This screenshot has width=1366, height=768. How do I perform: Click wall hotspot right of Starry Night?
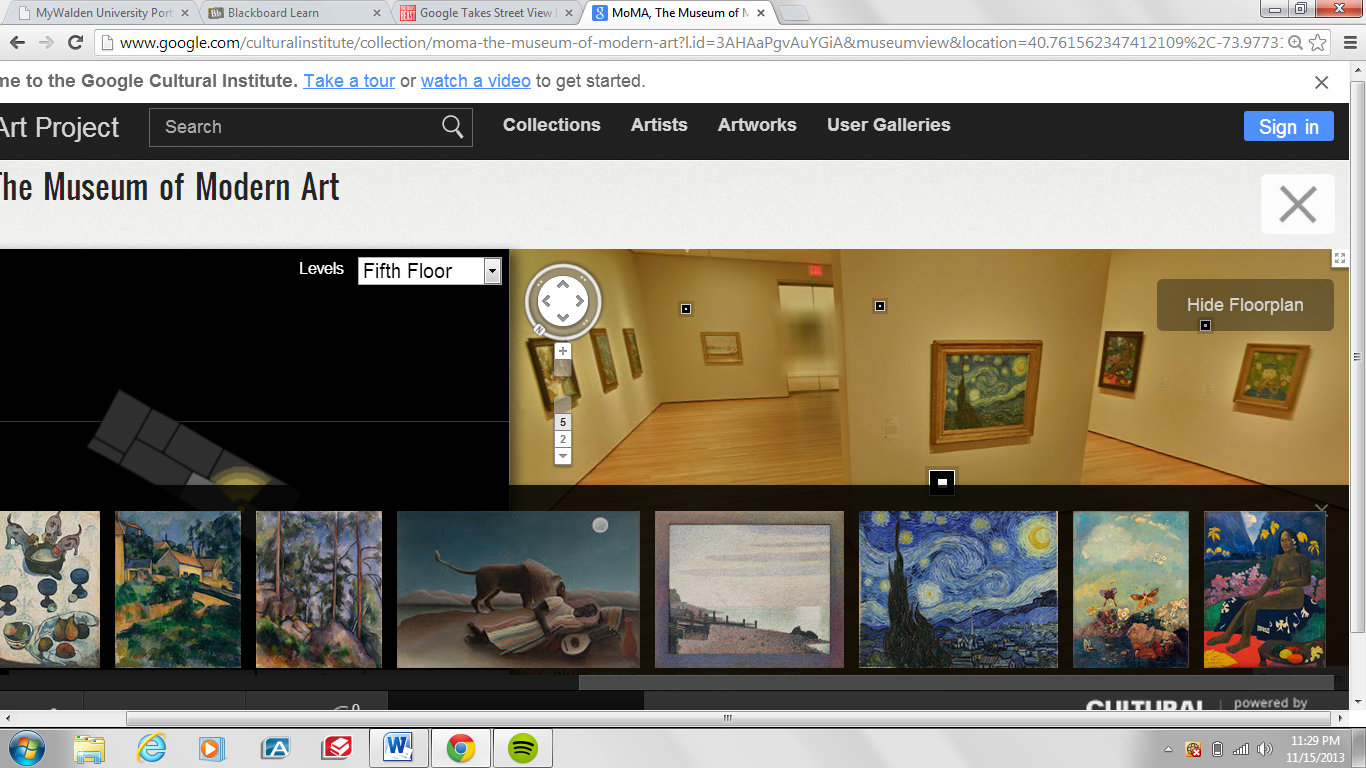1205,325
